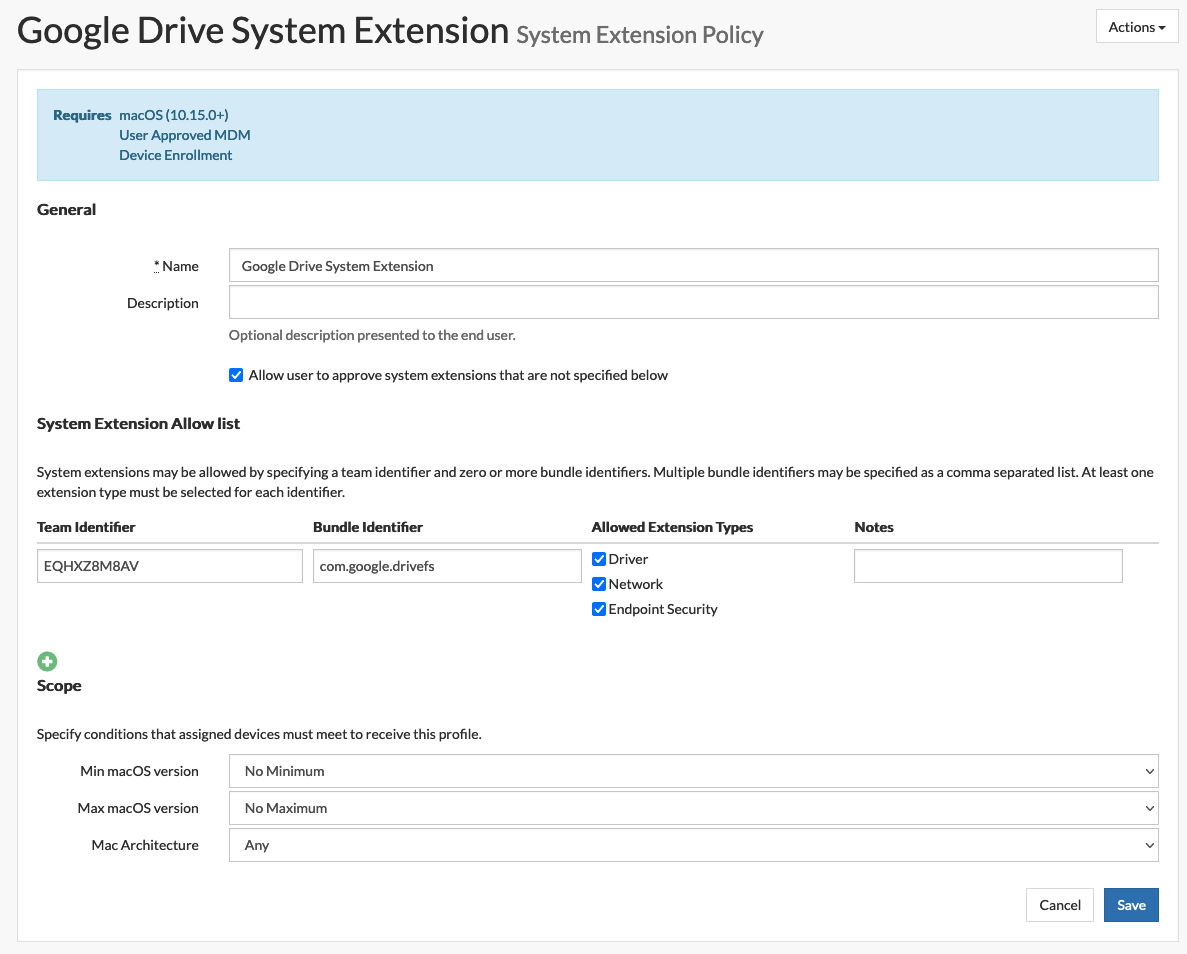This screenshot has height=954, width=1187.
Task: Click the User Approved MDM requirement text
Action: point(185,135)
